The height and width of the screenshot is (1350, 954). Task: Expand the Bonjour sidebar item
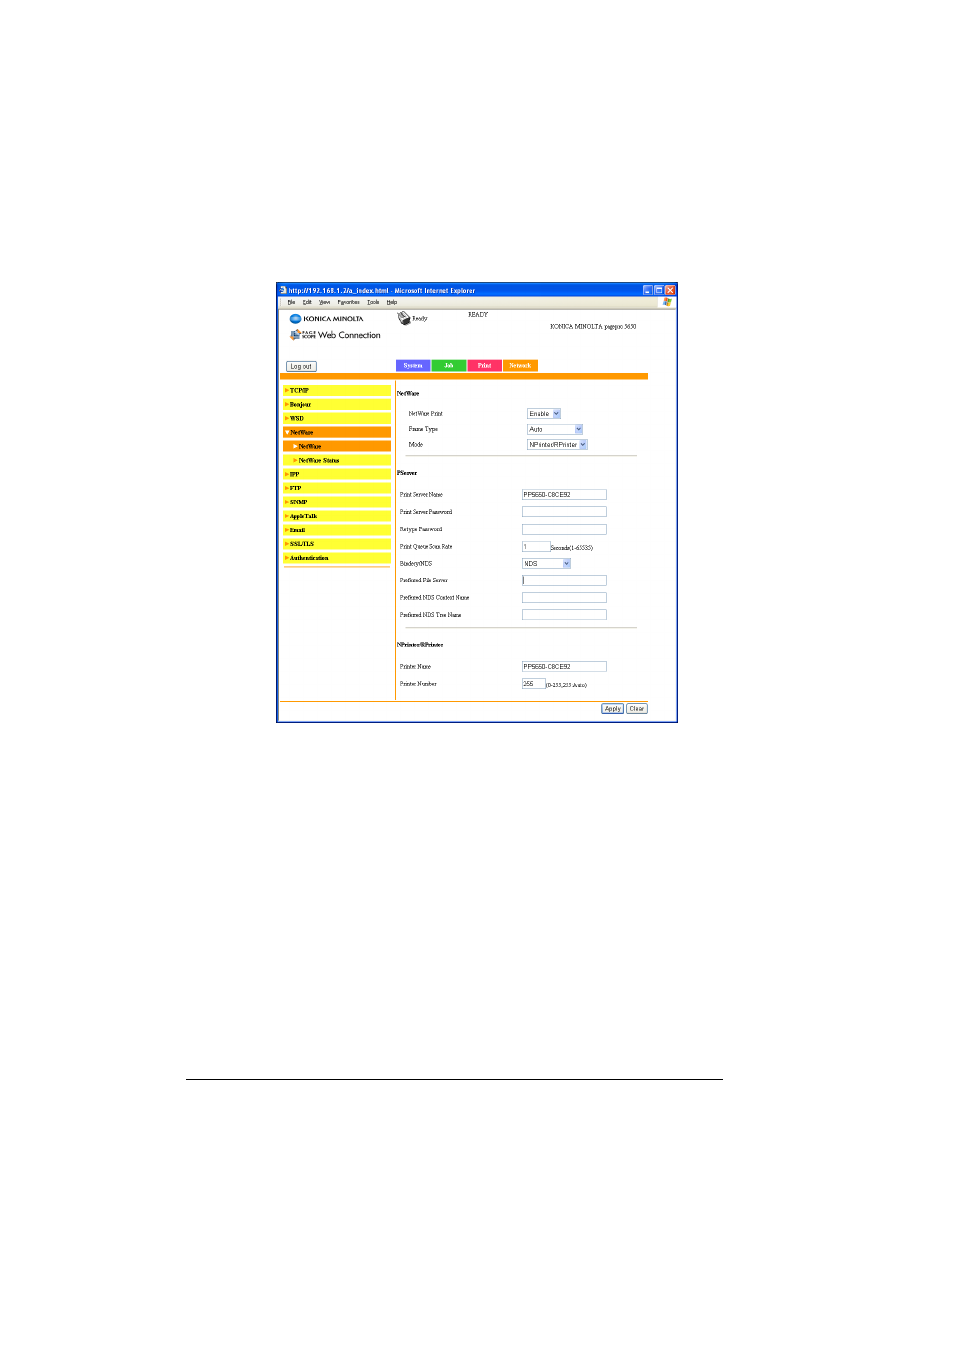click(x=337, y=405)
